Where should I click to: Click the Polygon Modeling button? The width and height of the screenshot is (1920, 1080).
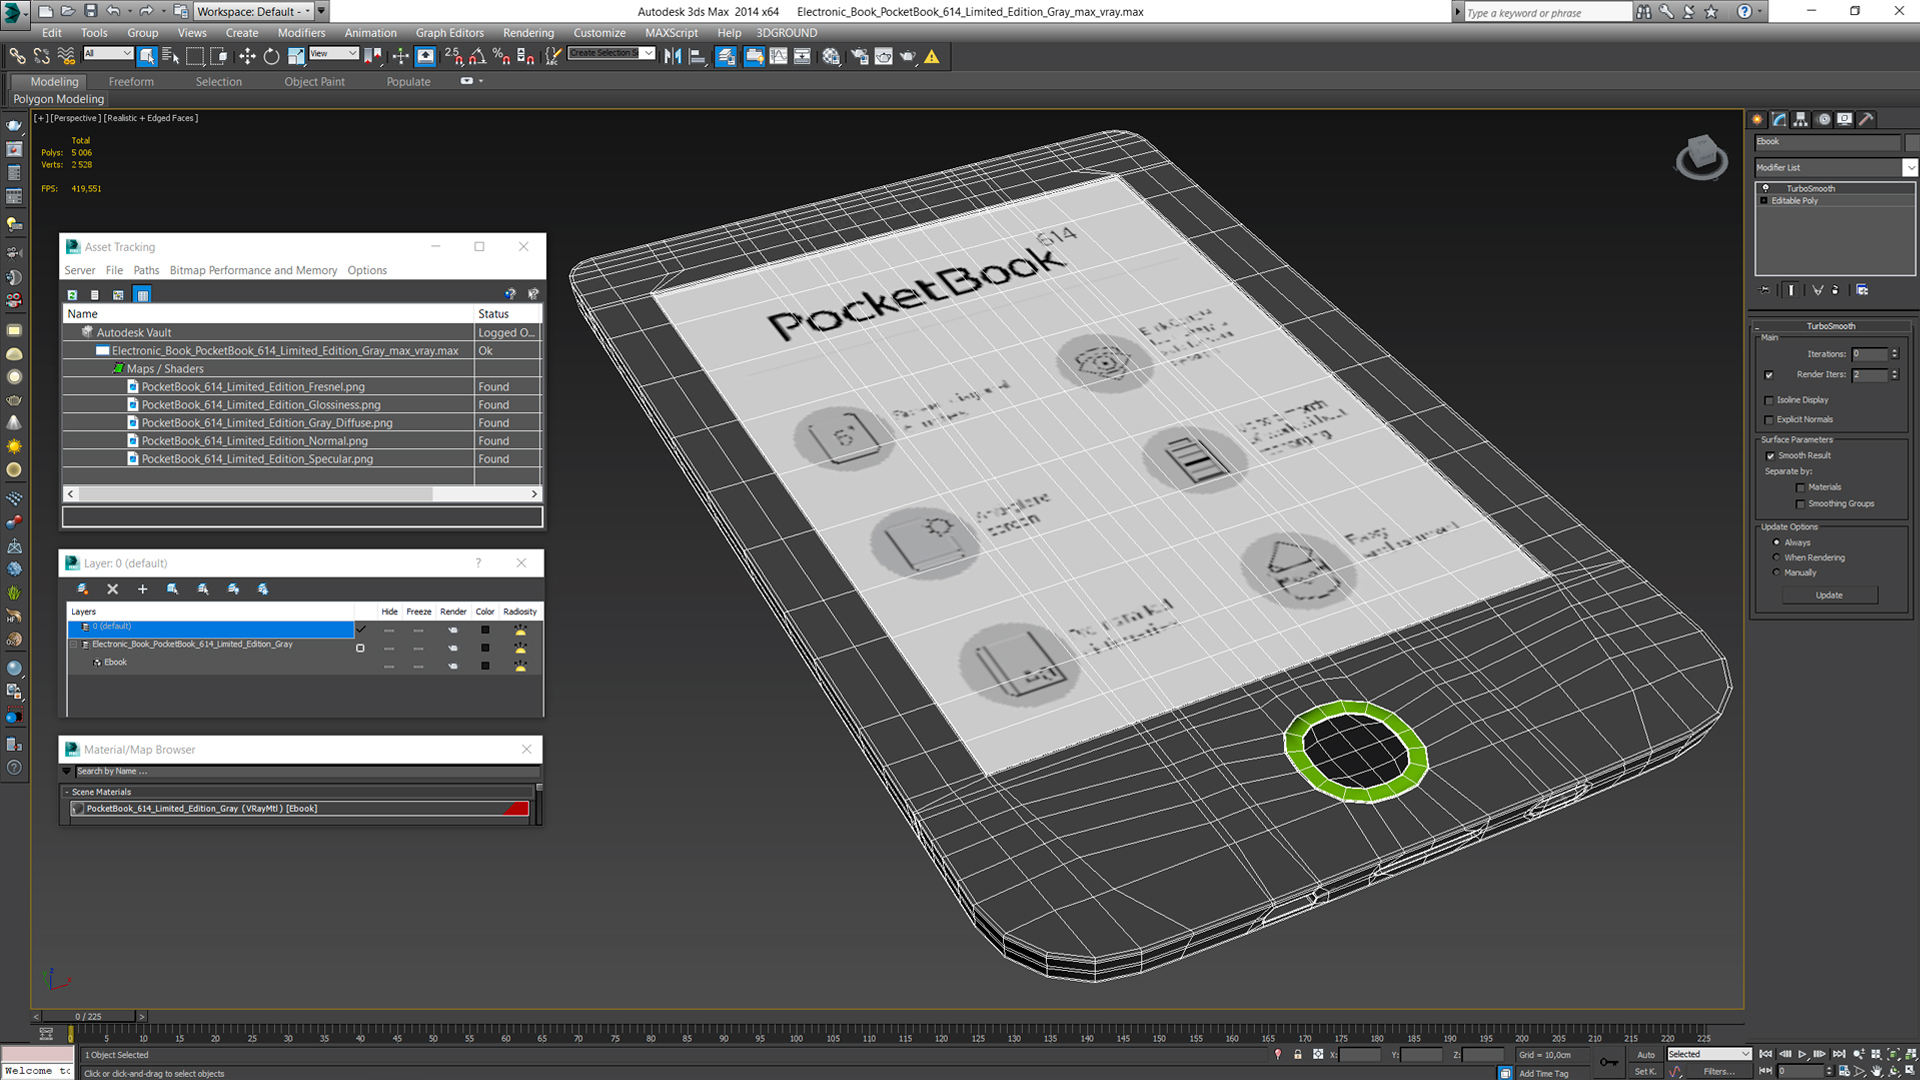58,99
